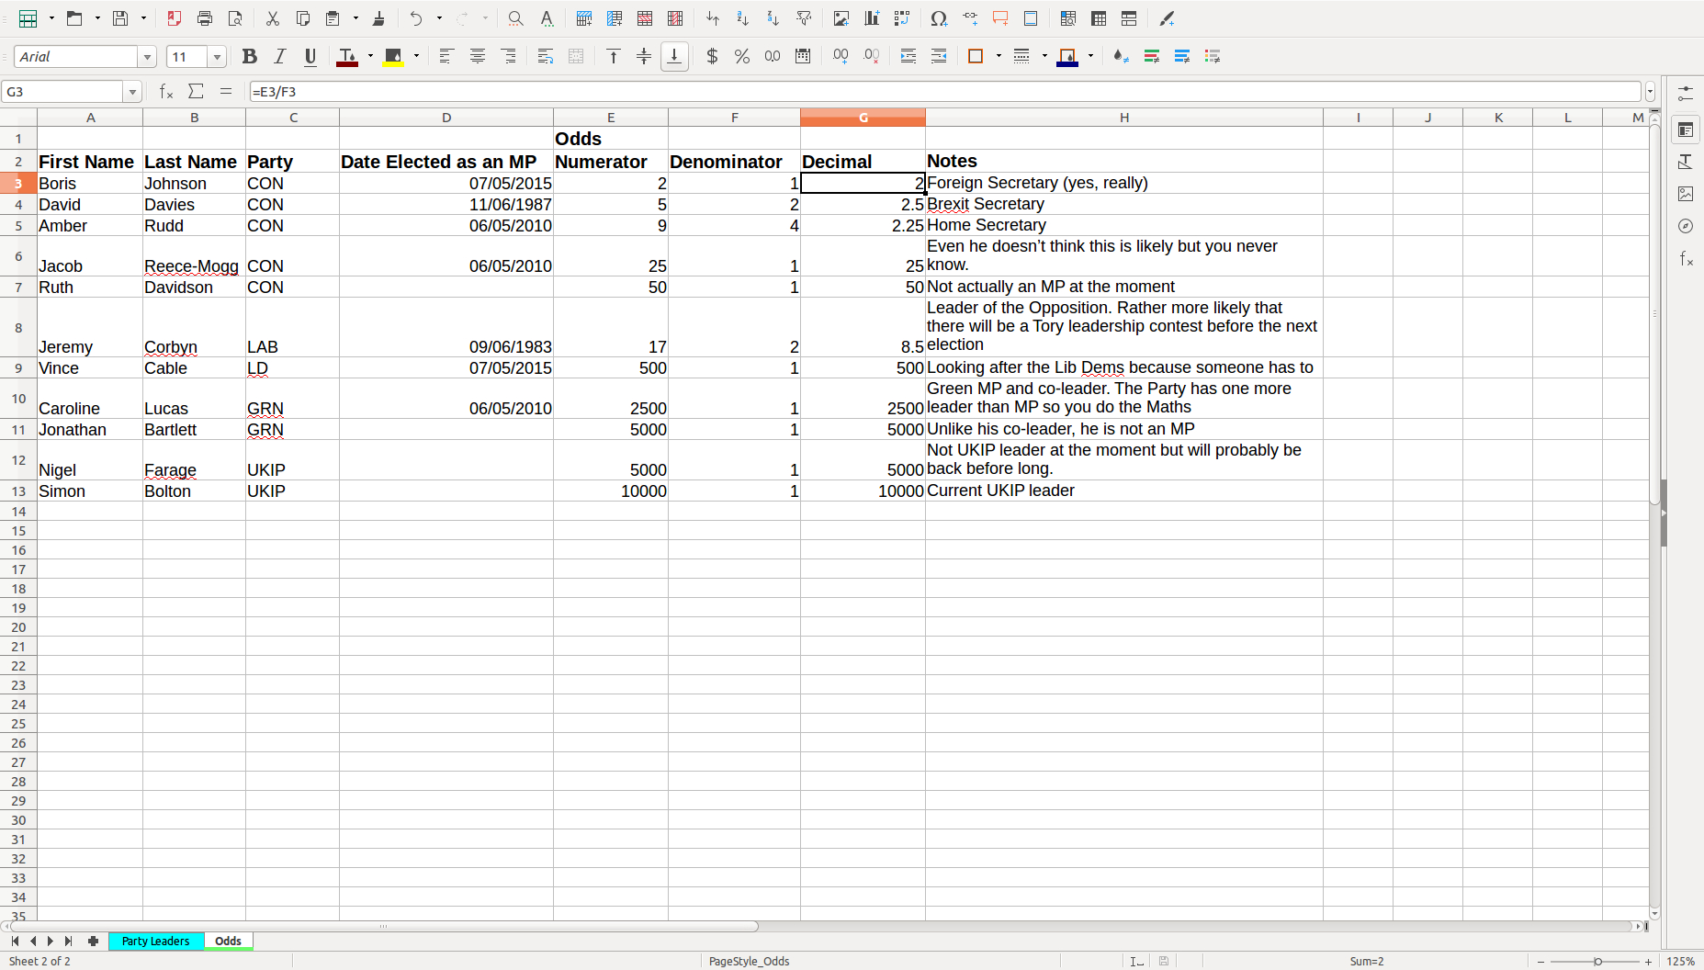This screenshot has width=1704, height=970.
Task: Export the spreadsheet directly as PDF
Action: (175, 18)
